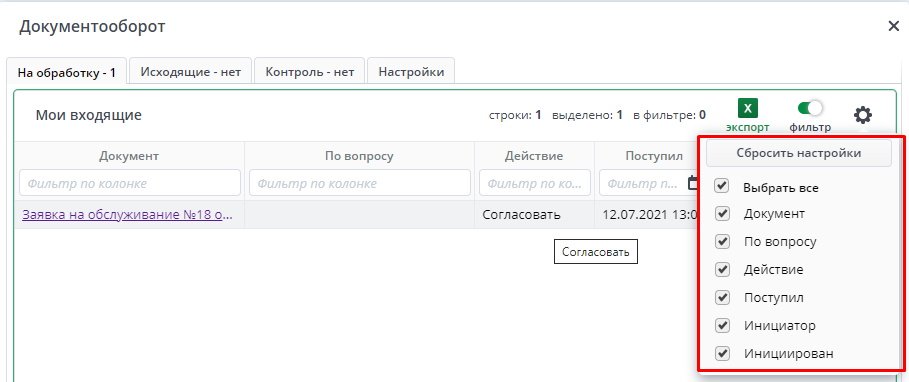Click the Согласовать tooltip

coord(596,252)
